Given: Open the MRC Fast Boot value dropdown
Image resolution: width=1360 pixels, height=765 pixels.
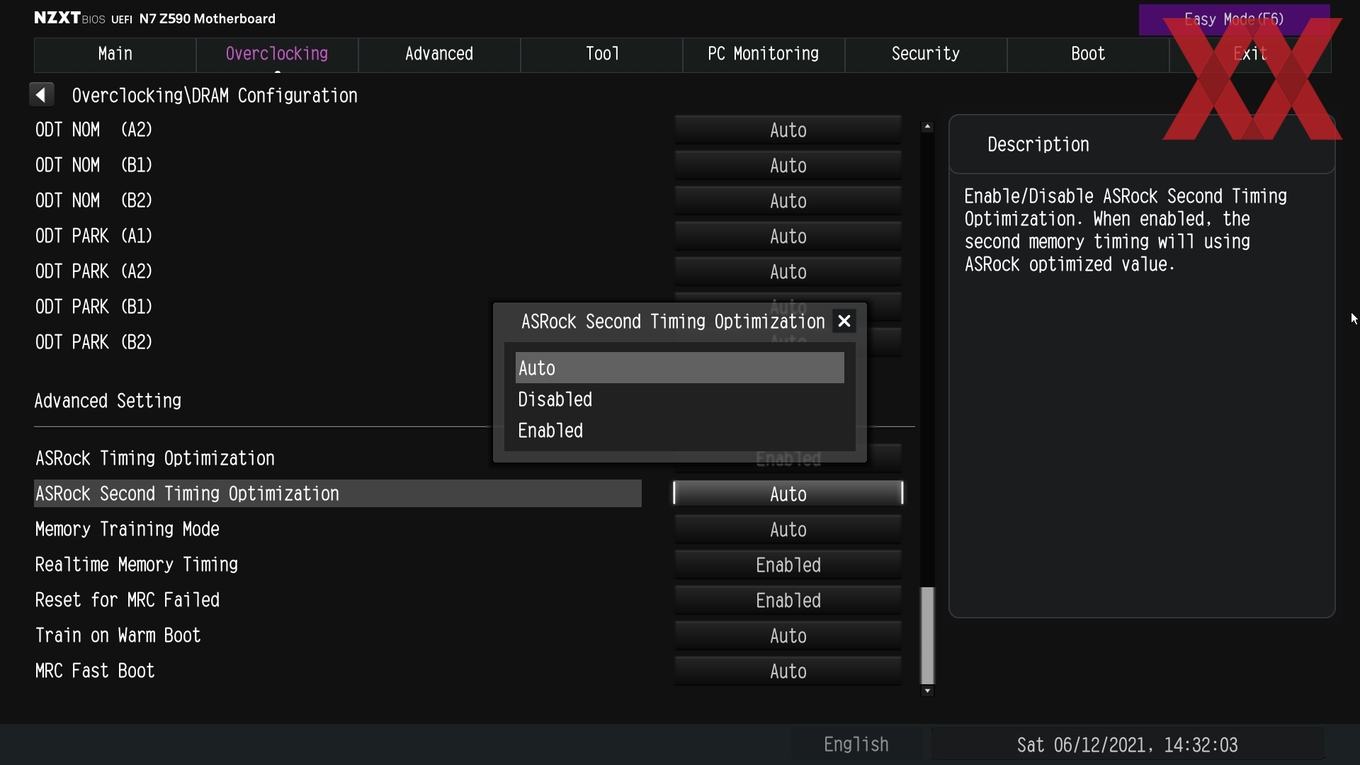Looking at the screenshot, I should pos(788,671).
